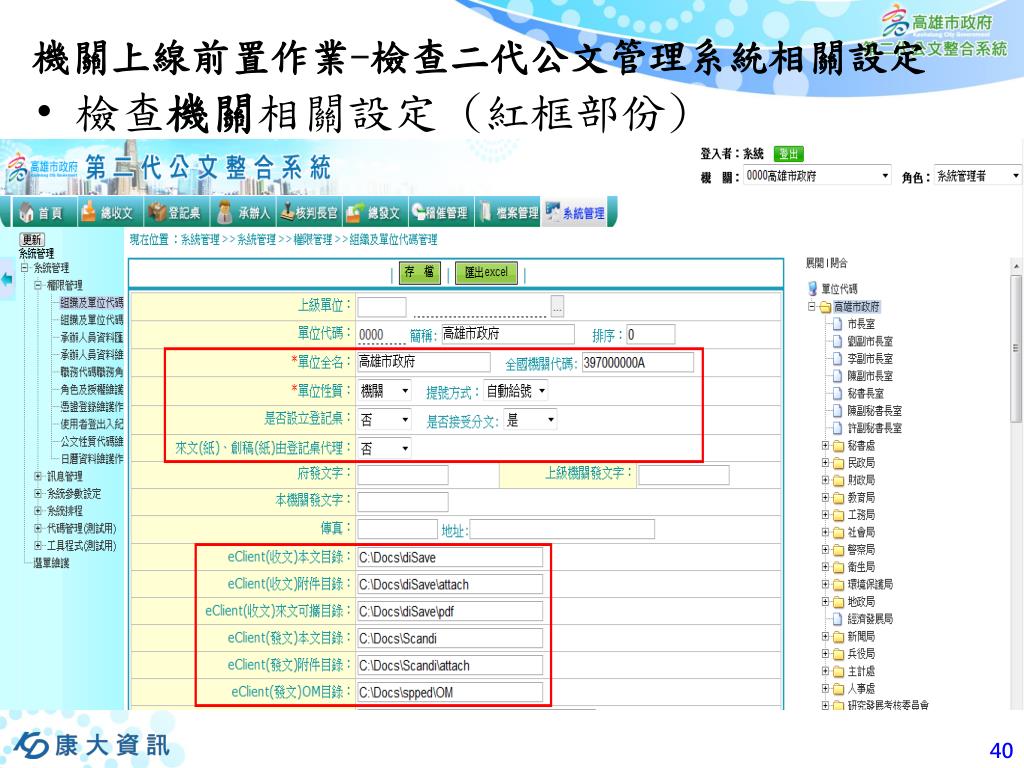Click the document icon beside 陳副市長室
1024x768 pixels.
tap(837, 376)
